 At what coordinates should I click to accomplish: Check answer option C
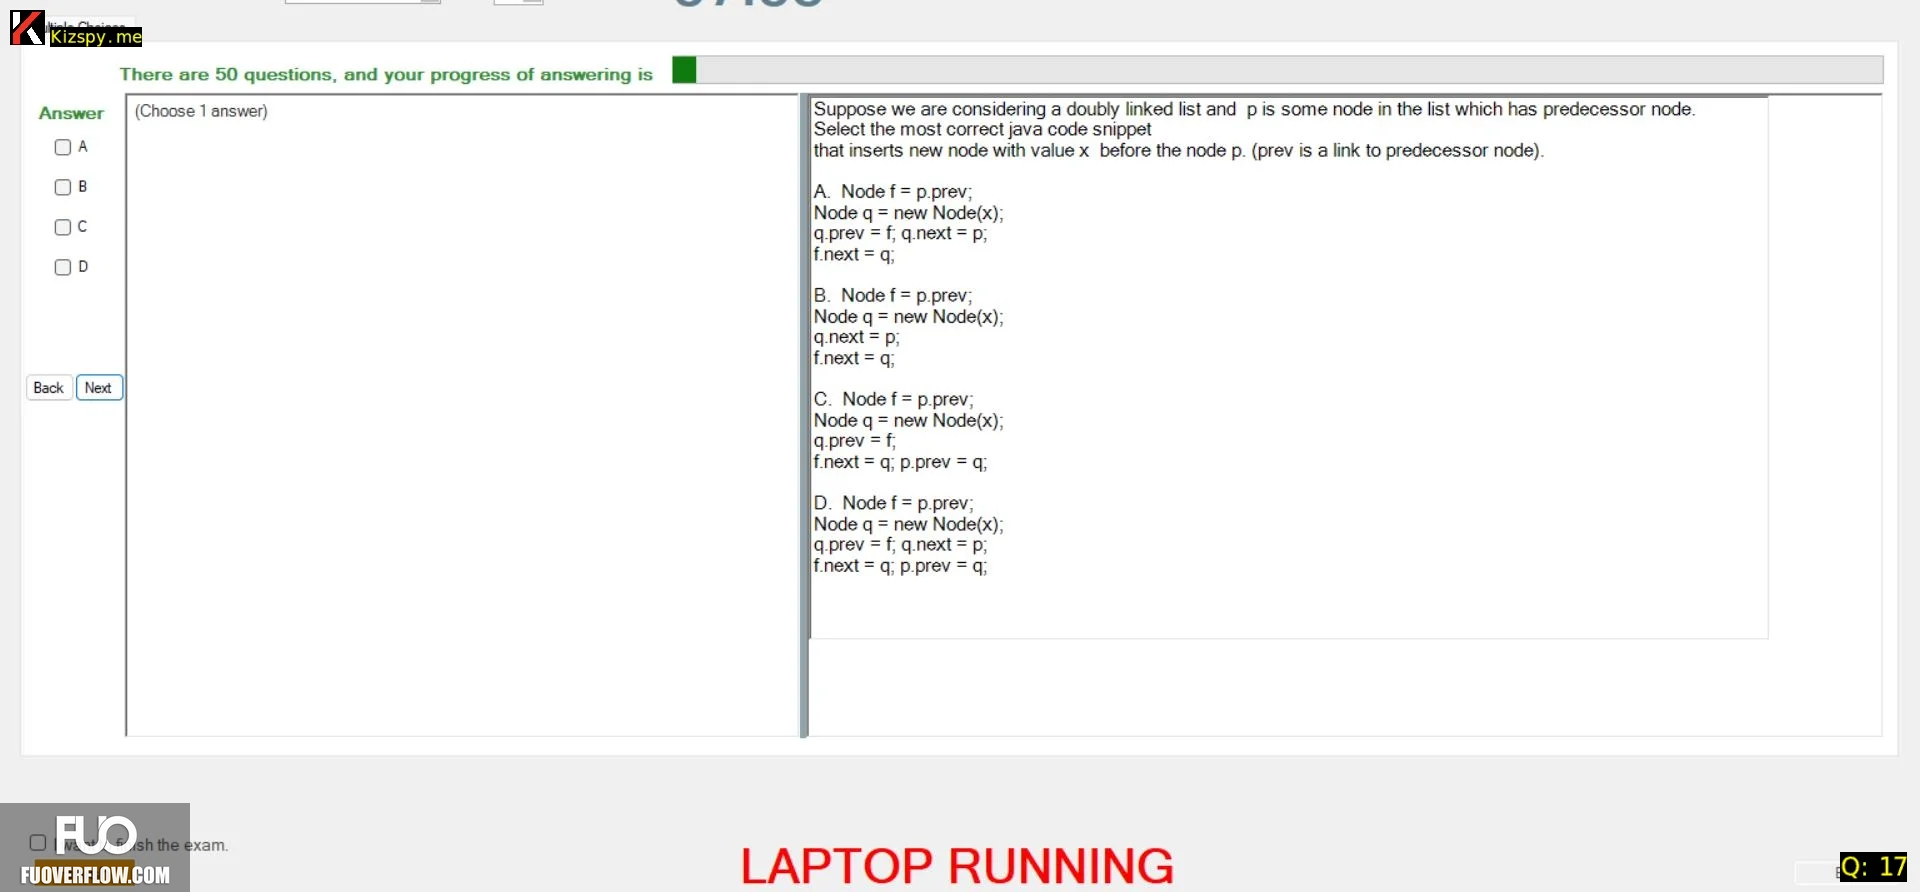click(x=63, y=227)
